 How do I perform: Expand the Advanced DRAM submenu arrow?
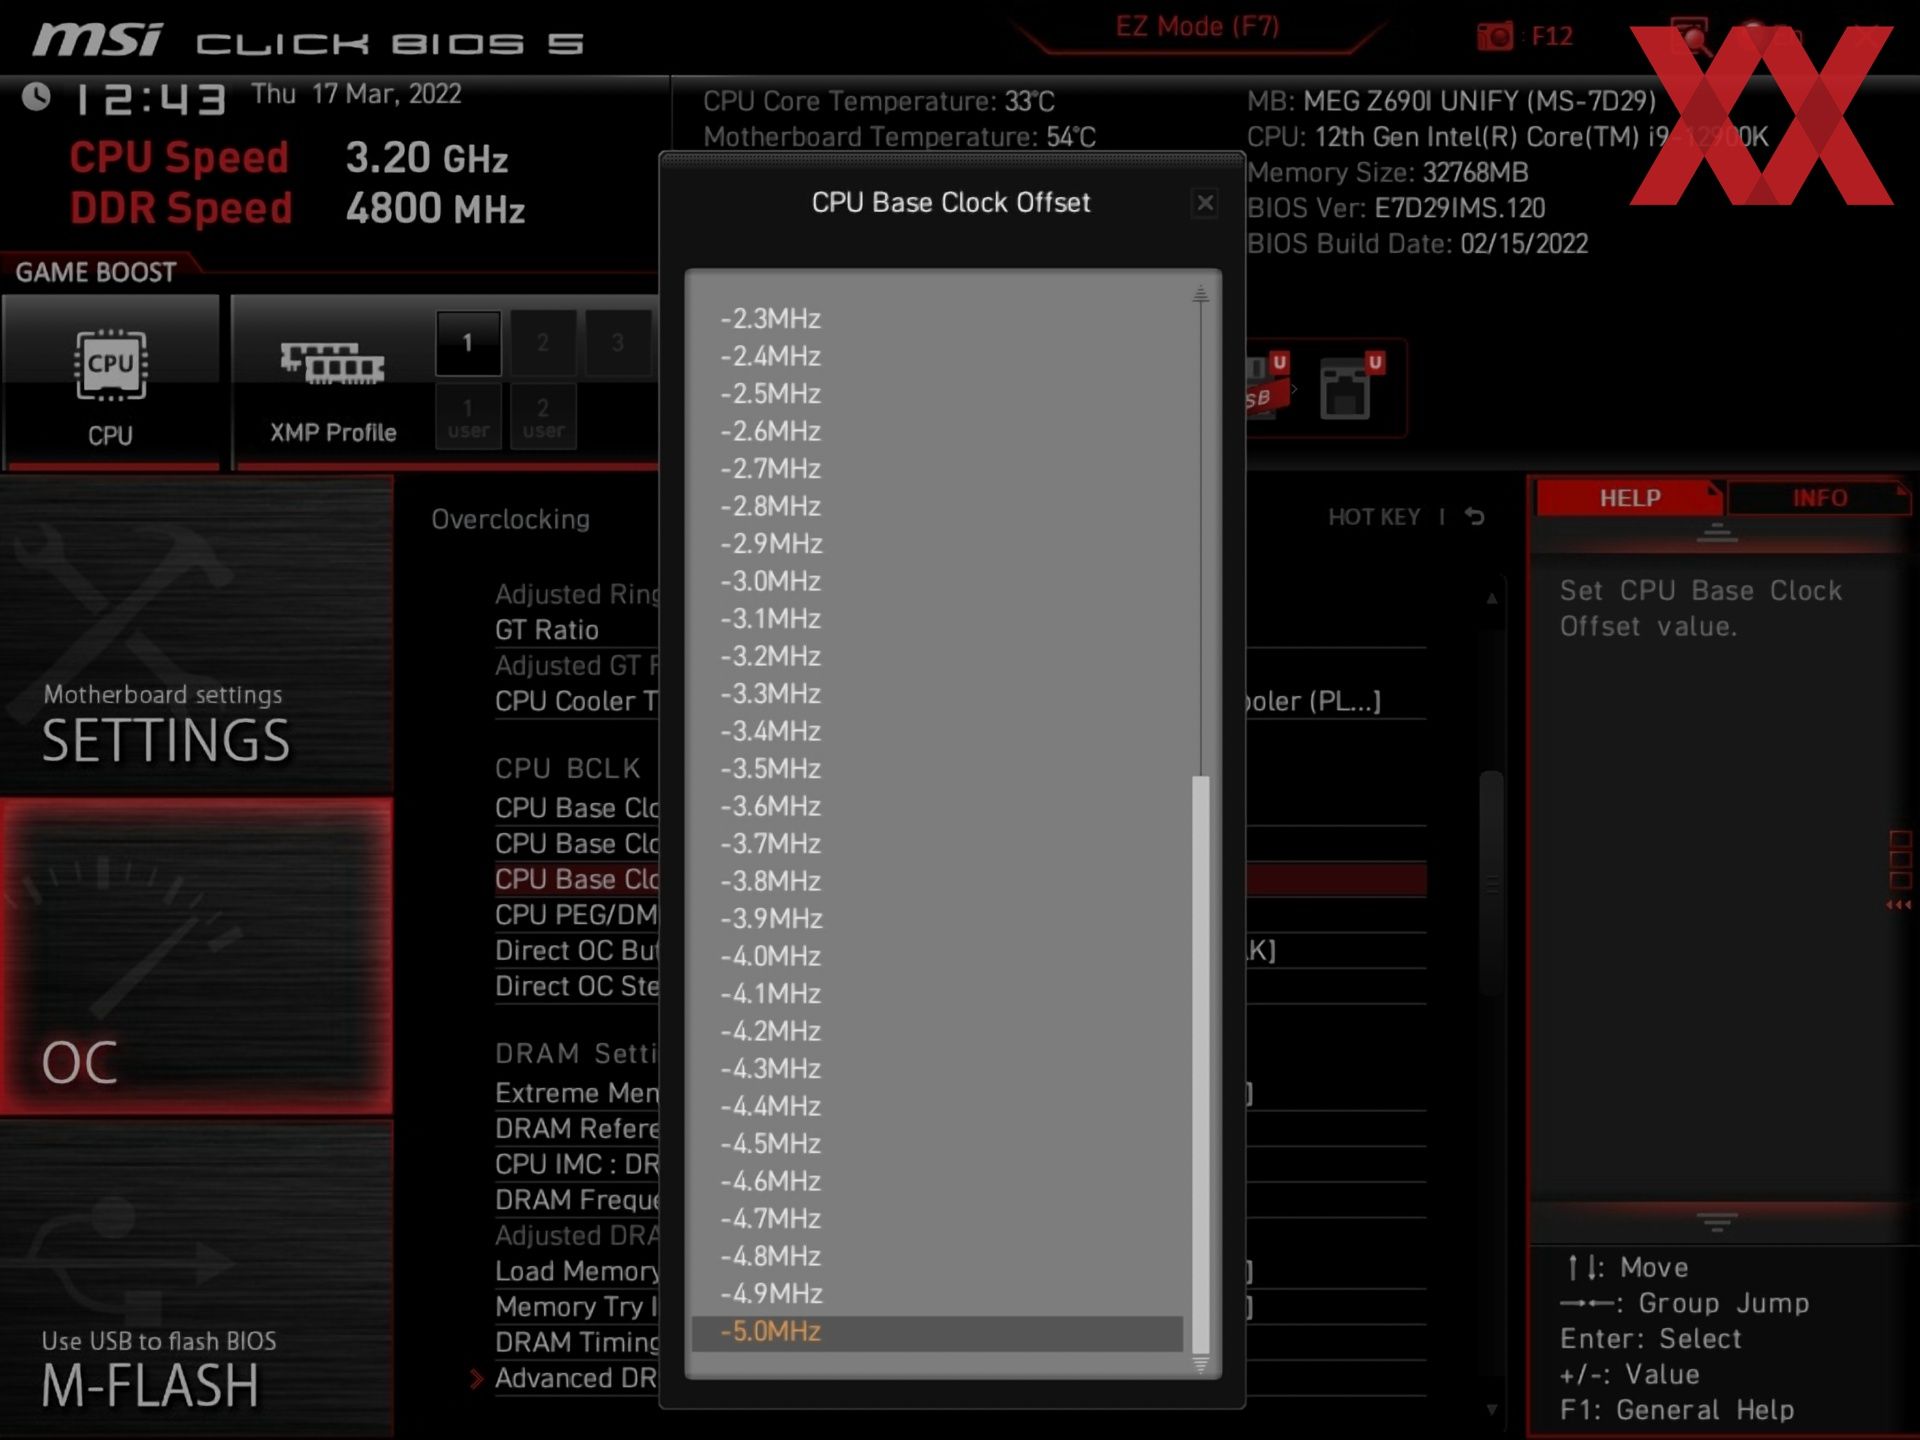pos(476,1379)
